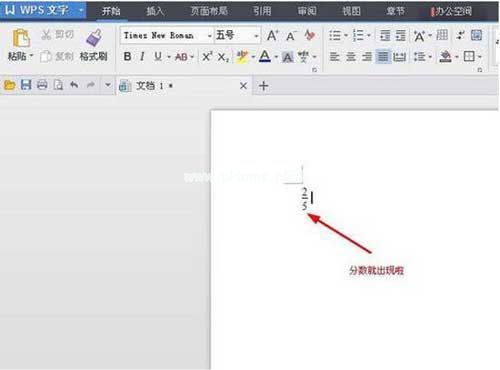Image resolution: width=500 pixels, height=370 pixels.
Task: Switch to the 引用 (References) tab
Action: coord(262,11)
